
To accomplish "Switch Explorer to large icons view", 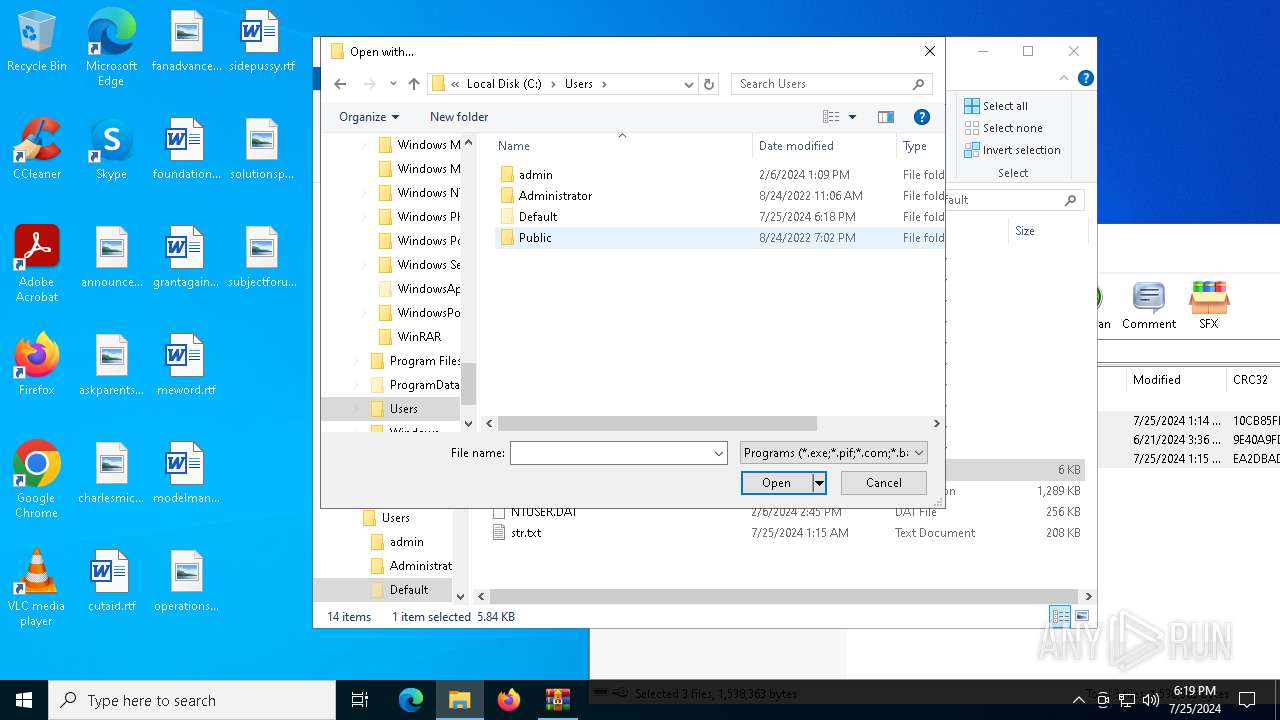I will (x=1081, y=616).
